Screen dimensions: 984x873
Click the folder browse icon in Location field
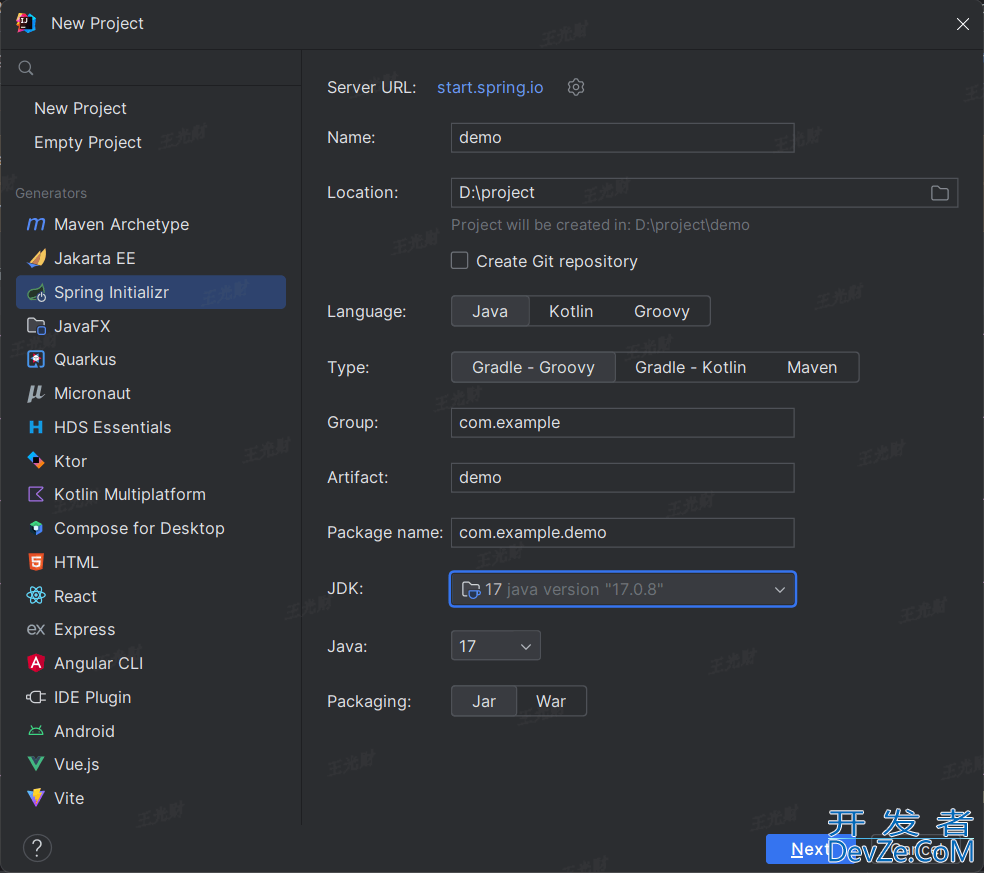point(939,193)
